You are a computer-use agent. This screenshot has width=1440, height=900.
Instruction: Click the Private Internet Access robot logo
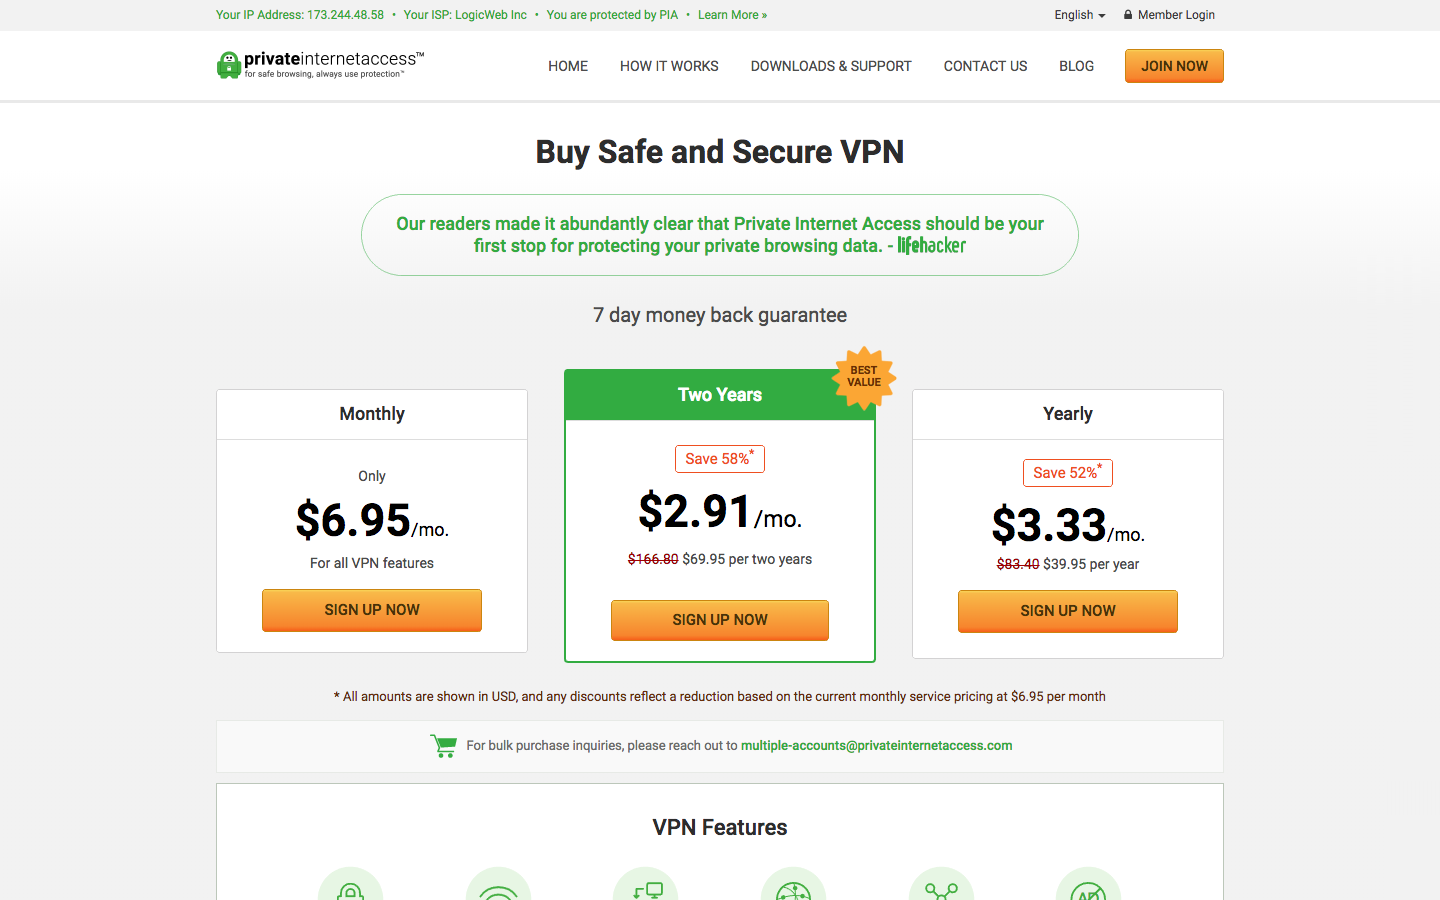click(229, 65)
